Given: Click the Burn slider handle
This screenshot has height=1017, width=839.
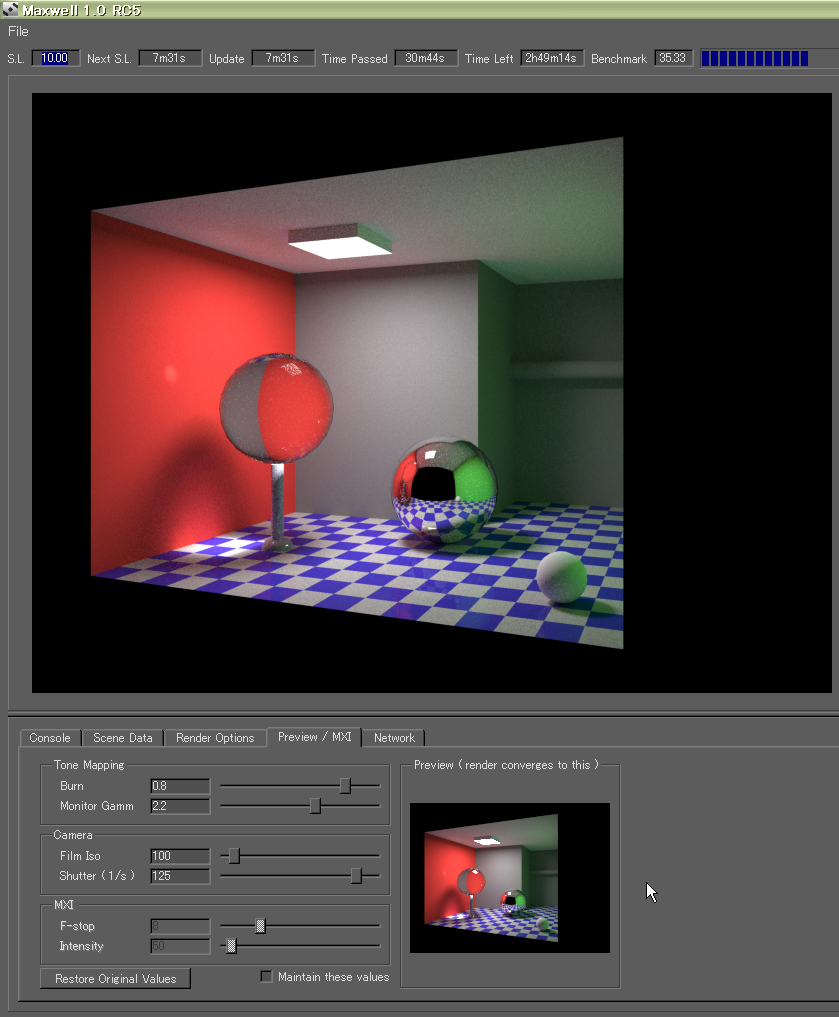Looking at the screenshot, I should click(x=345, y=786).
